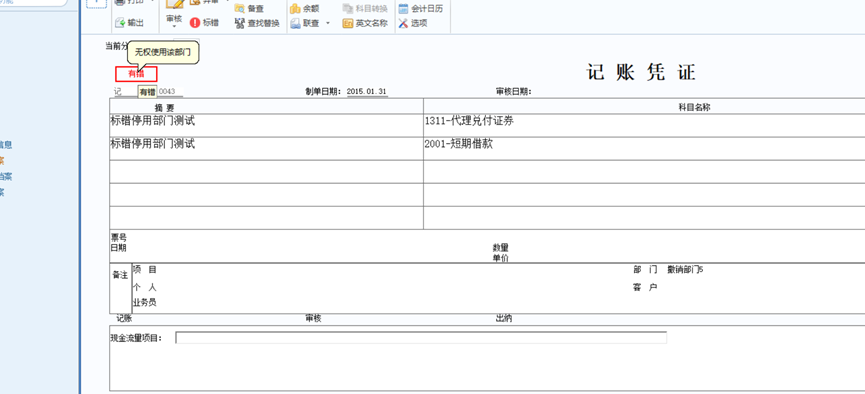Click the red 有错 error badge
Viewport: 865px width, 394px height.
tap(136, 74)
